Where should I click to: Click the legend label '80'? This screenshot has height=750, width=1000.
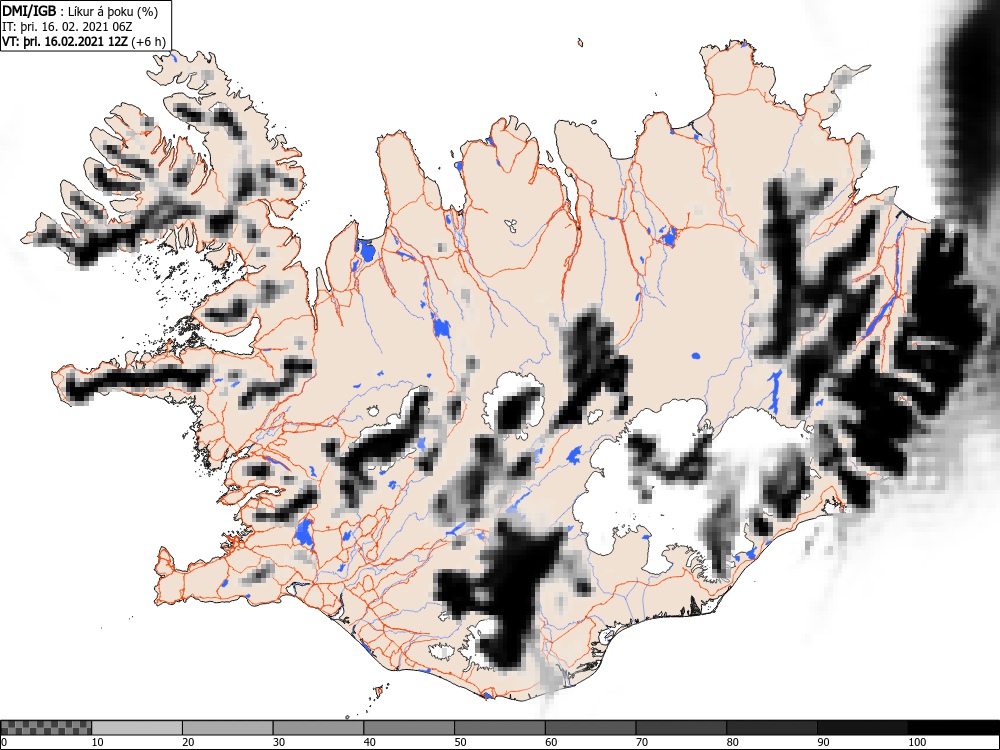732,742
